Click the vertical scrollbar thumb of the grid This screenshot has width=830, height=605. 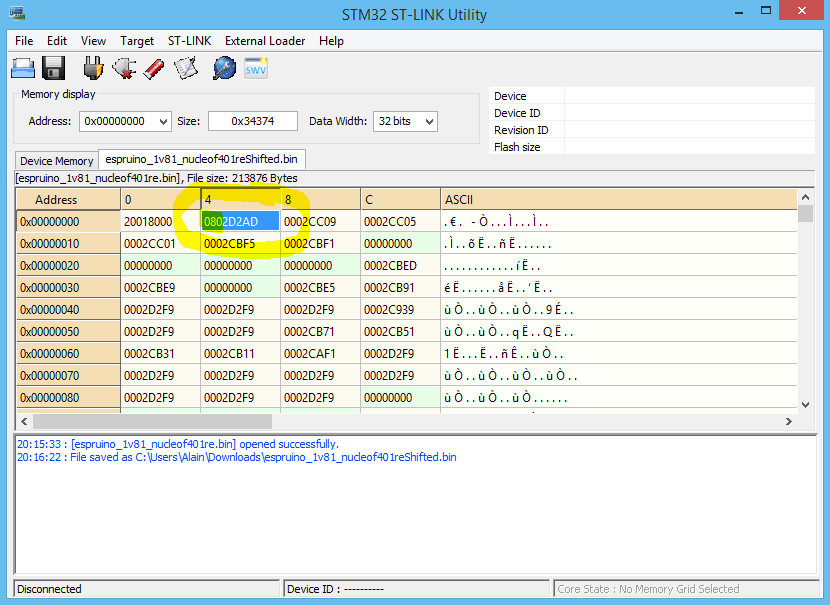pos(806,214)
